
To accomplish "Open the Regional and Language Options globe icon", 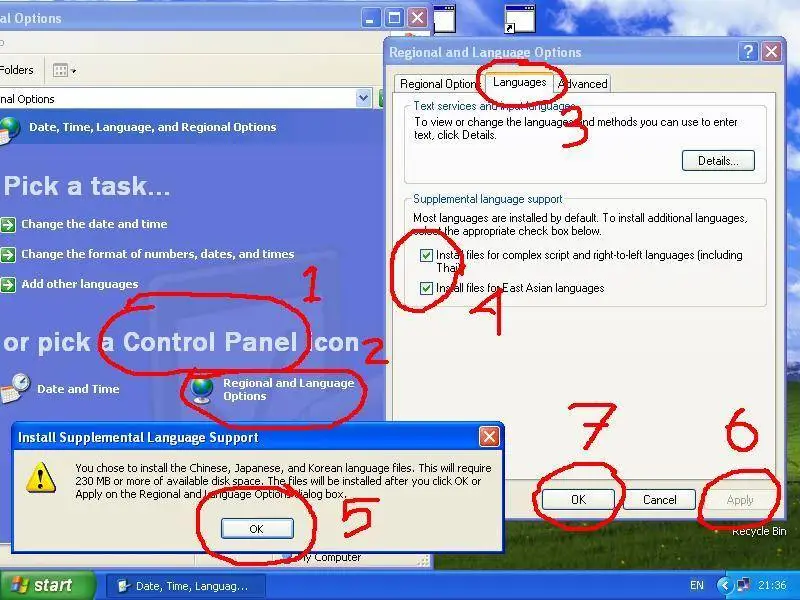I will pos(202,389).
